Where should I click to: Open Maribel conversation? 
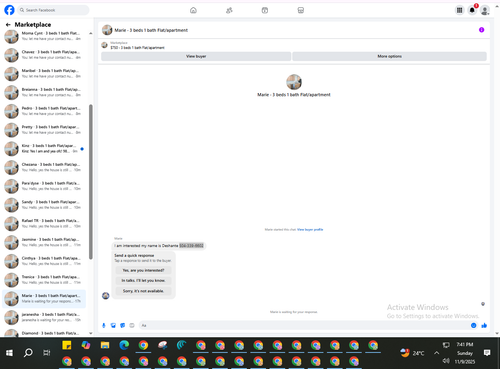pos(44,73)
